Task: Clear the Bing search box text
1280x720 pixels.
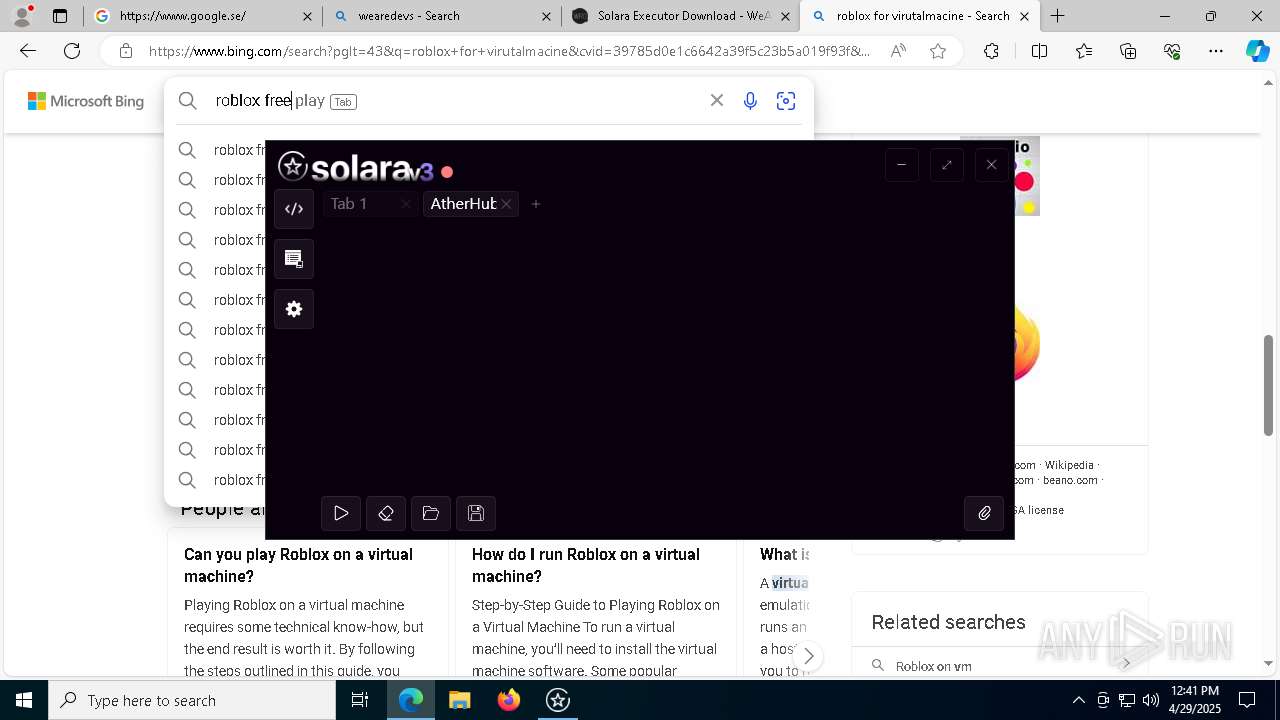Action: 717,100
